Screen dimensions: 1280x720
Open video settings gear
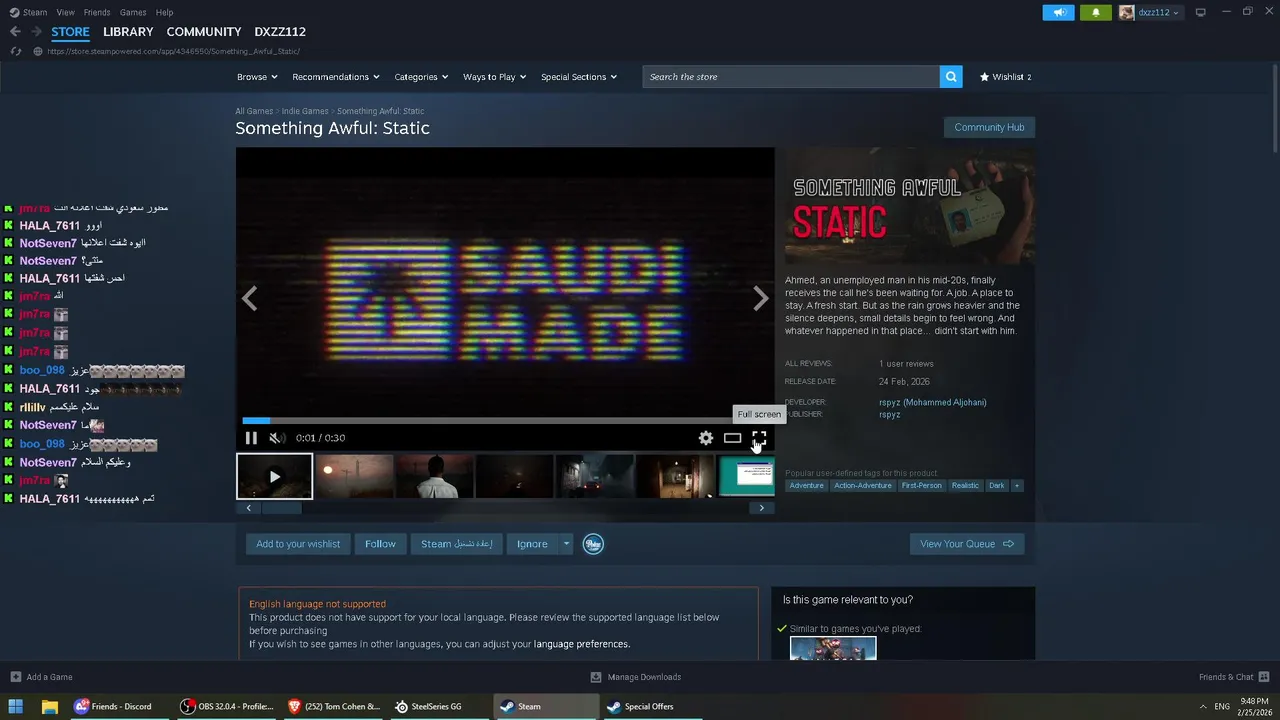pyautogui.click(x=706, y=438)
